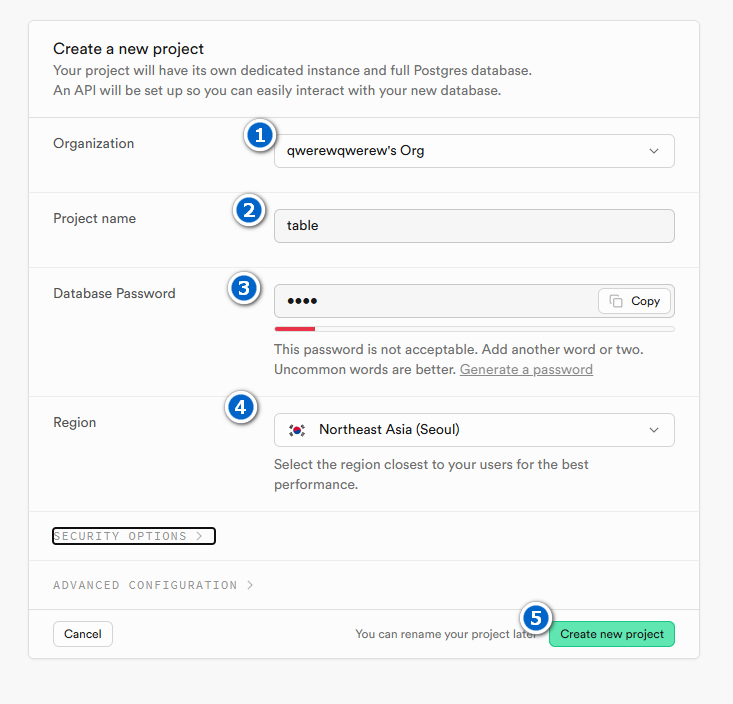This screenshot has width=733, height=704.
Task: Click the number 1 step badge
Action: click(x=260, y=135)
